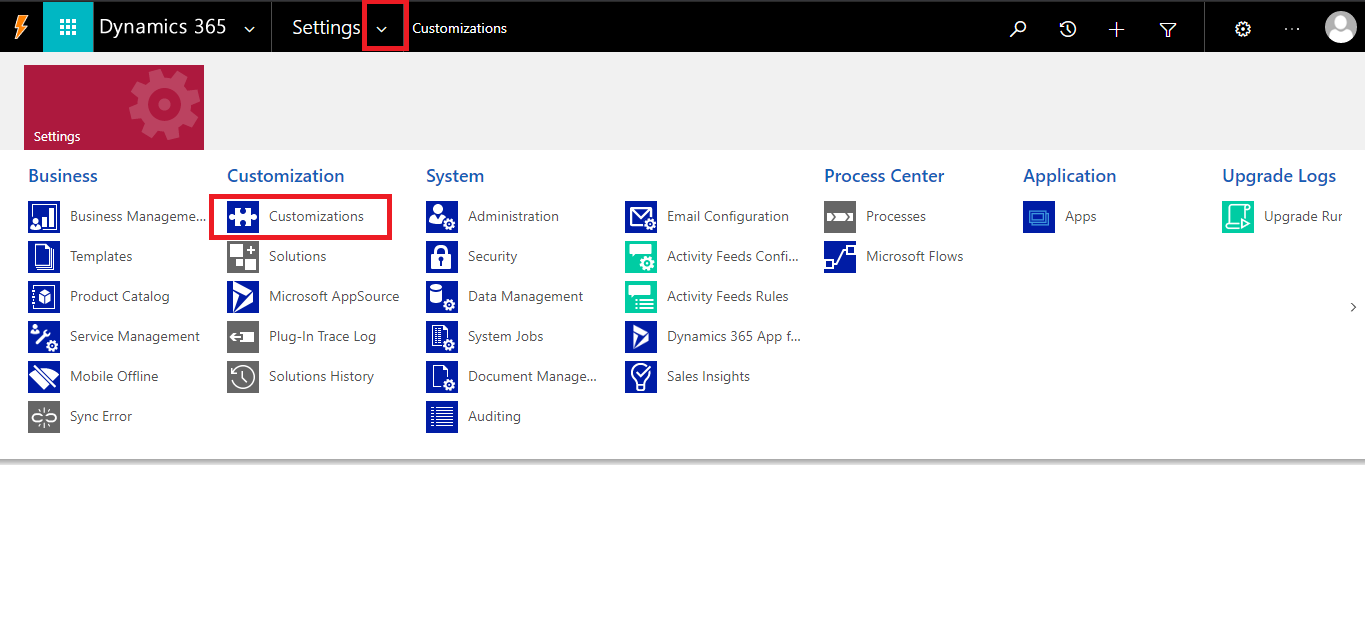The height and width of the screenshot is (631, 1365).
Task: Open the Microsoft Flows link
Action: point(915,256)
